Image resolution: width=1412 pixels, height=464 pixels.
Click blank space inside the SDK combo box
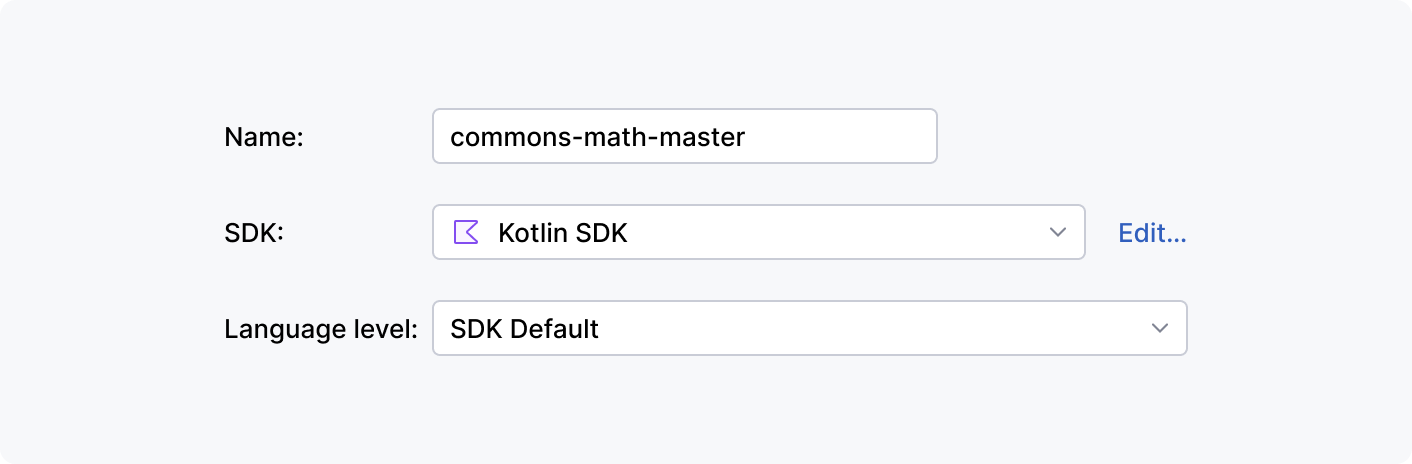(850, 232)
